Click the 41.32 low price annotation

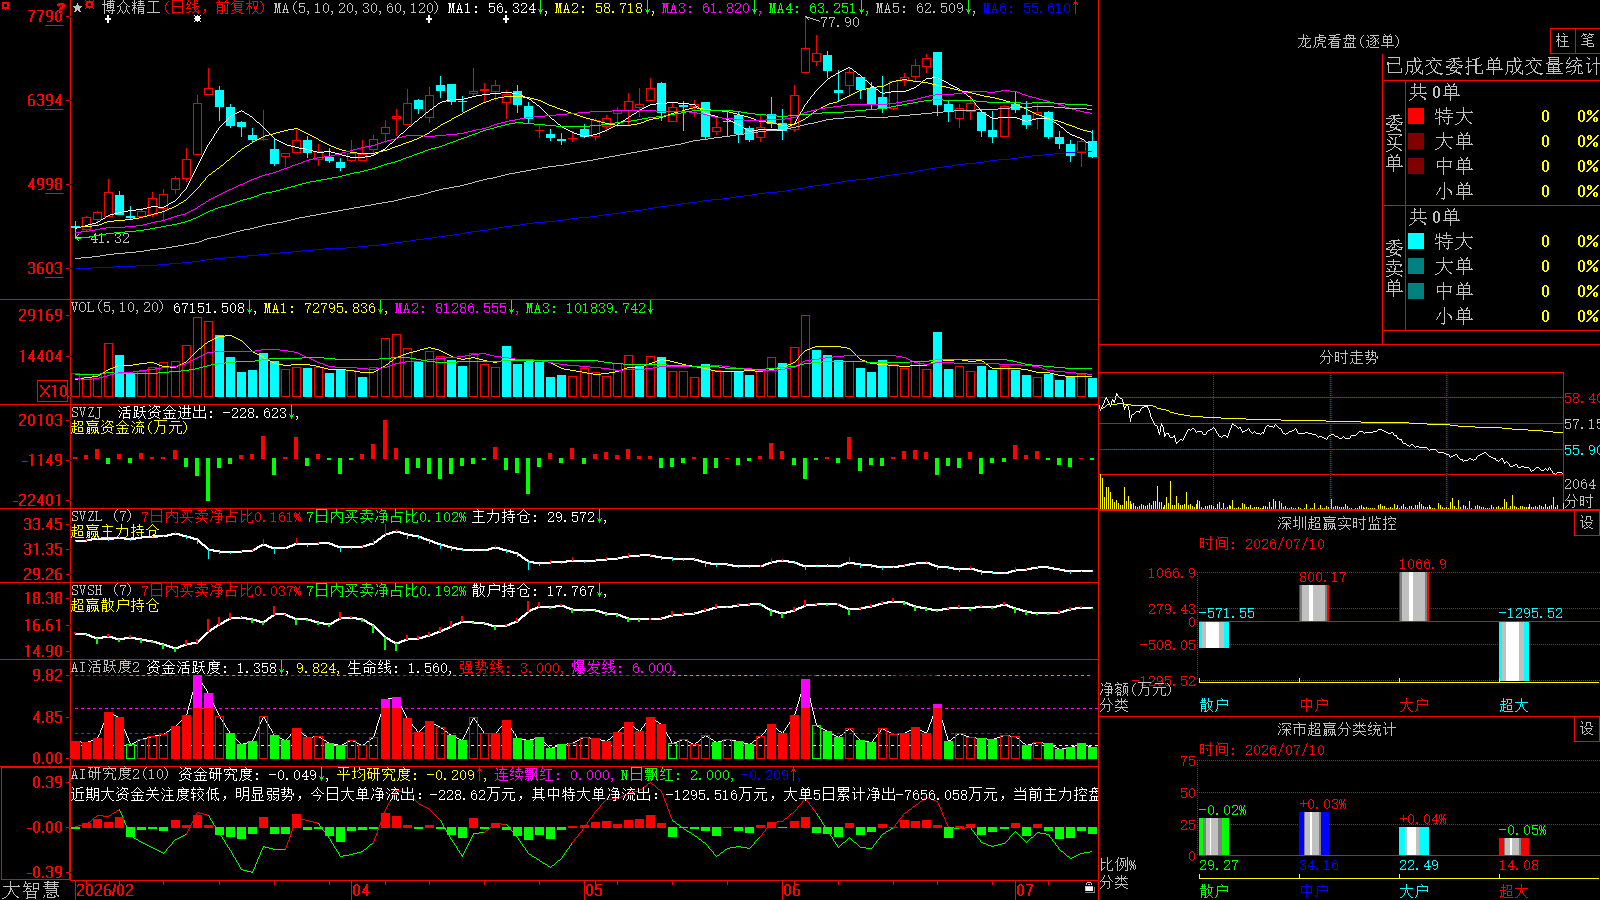[x=109, y=238]
